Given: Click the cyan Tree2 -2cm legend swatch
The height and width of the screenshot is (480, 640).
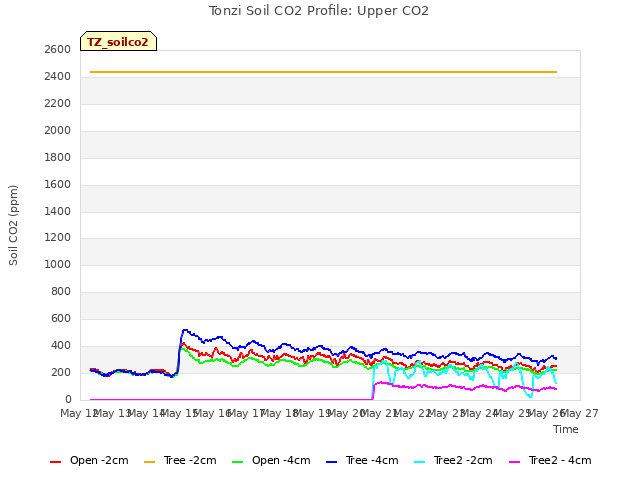Looking at the screenshot, I should tap(419, 462).
